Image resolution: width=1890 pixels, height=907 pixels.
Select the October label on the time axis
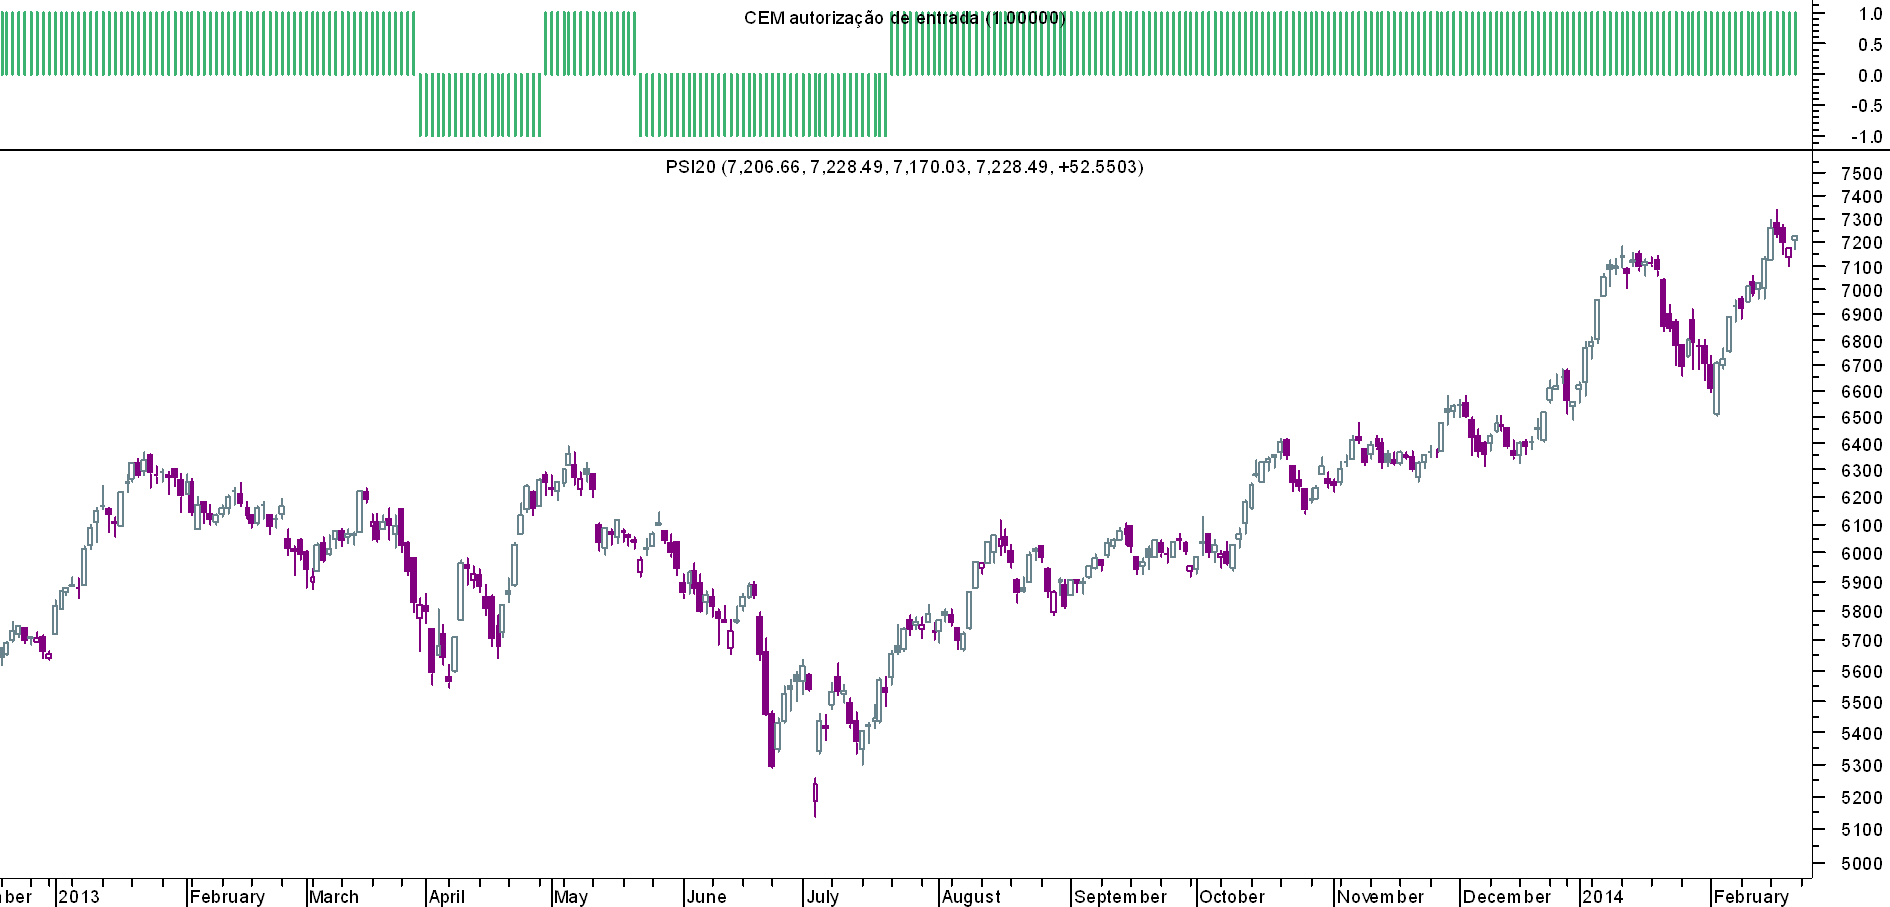[1232, 896]
